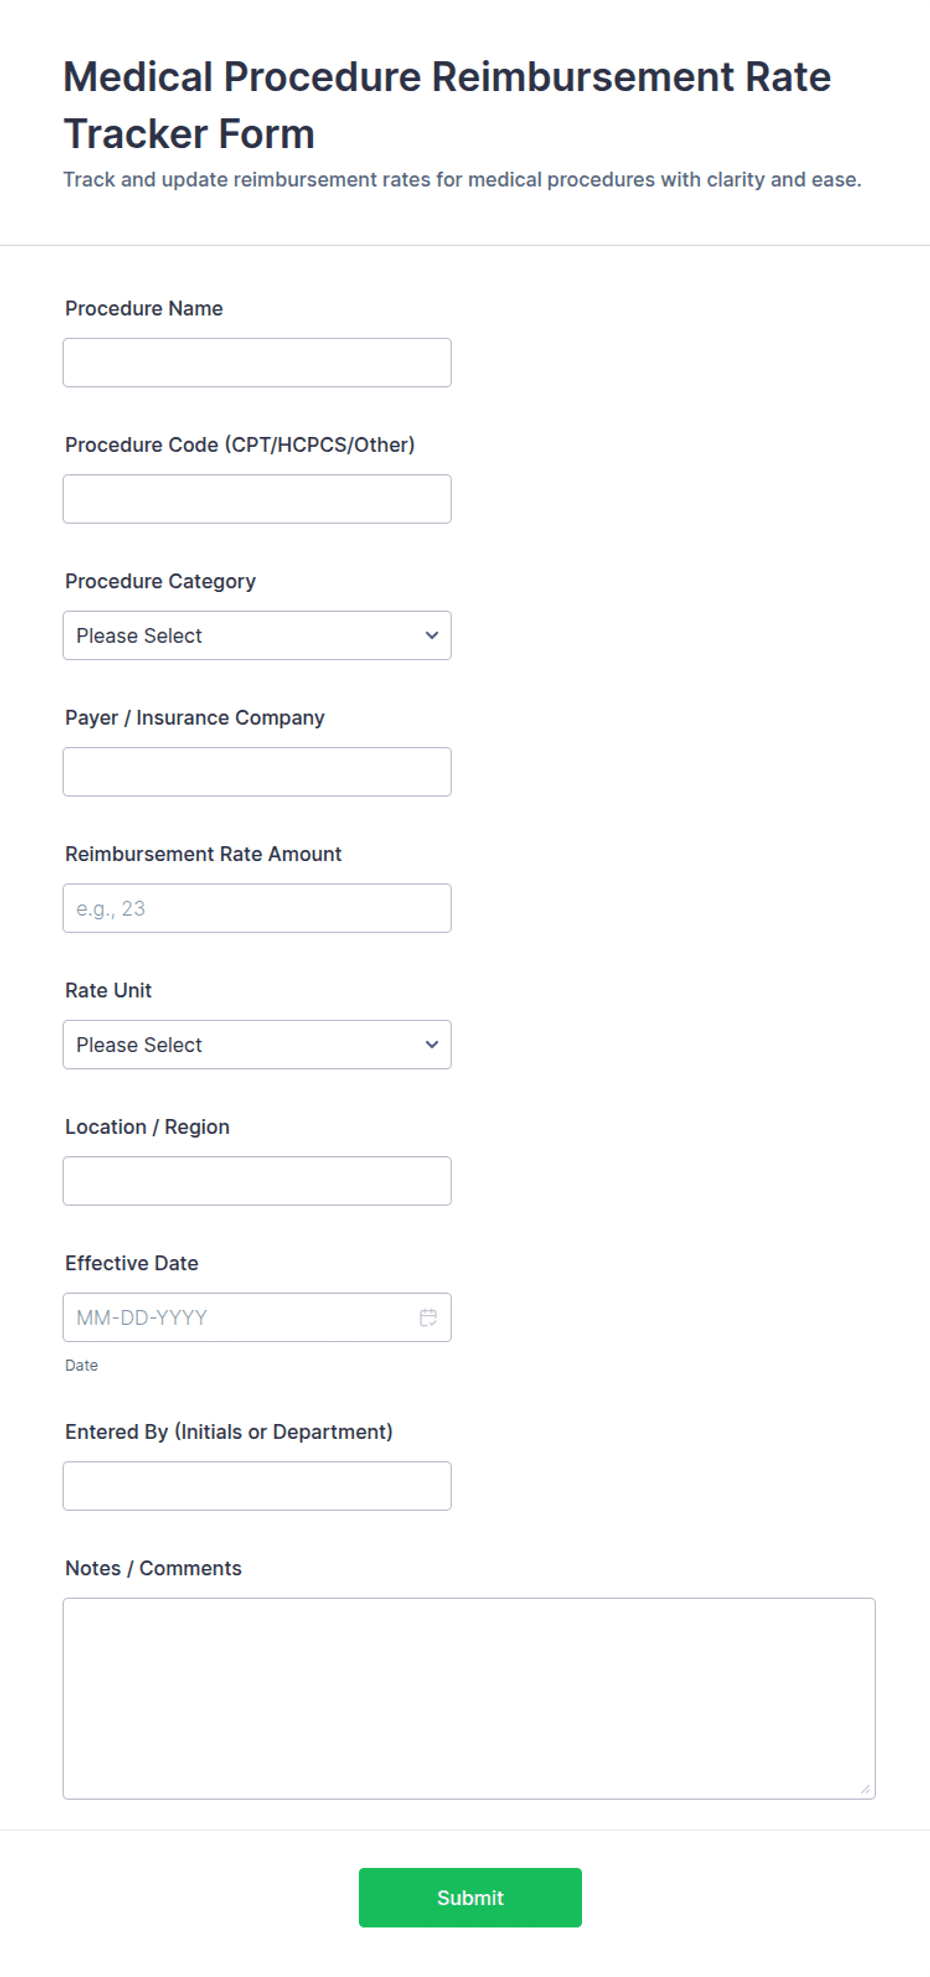The width and height of the screenshot is (930, 1977).
Task: Open the Rate Unit Please Select dropdown
Action: [x=257, y=1044]
